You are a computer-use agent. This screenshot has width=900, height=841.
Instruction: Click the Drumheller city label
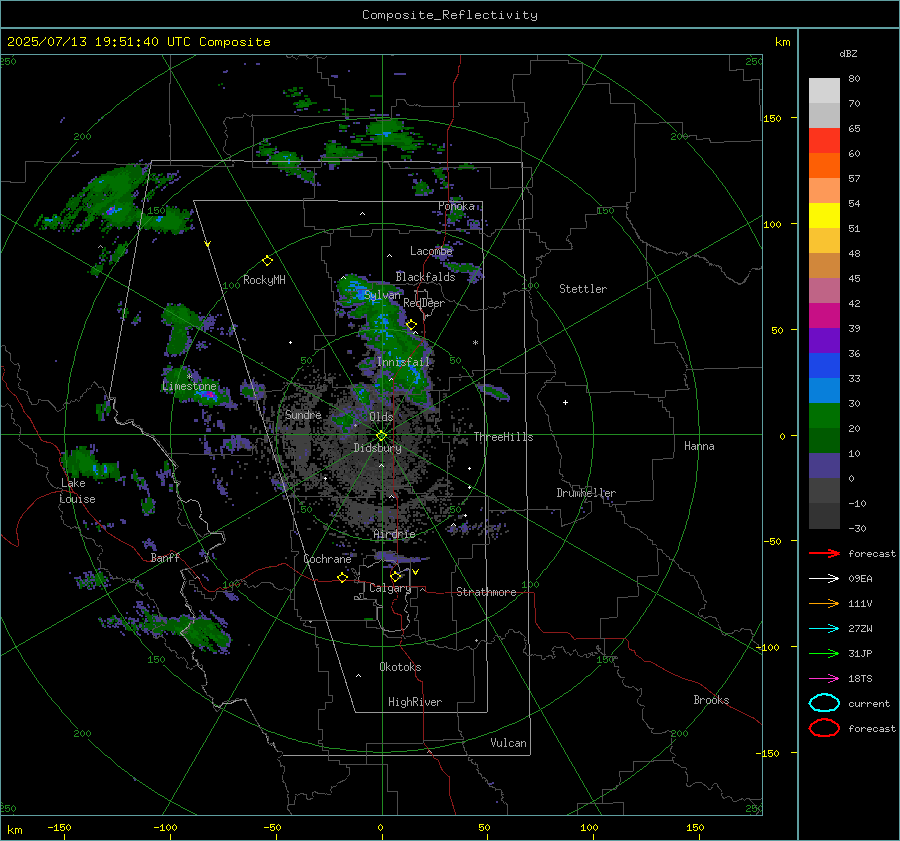click(x=586, y=493)
